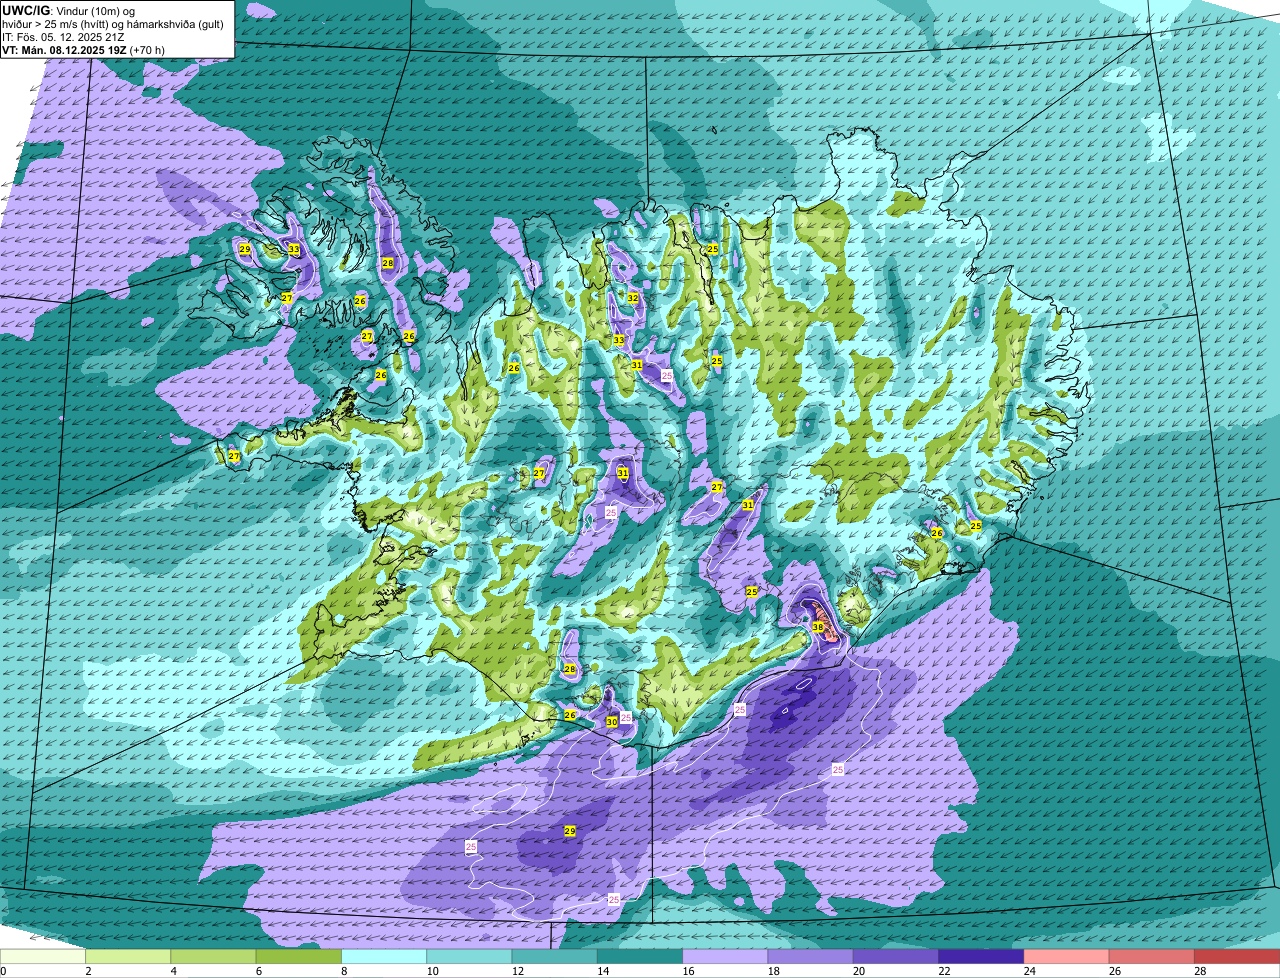Select the olive green 6–8 legend swatch
Viewport: 1280px width, 978px height.
coord(299,957)
